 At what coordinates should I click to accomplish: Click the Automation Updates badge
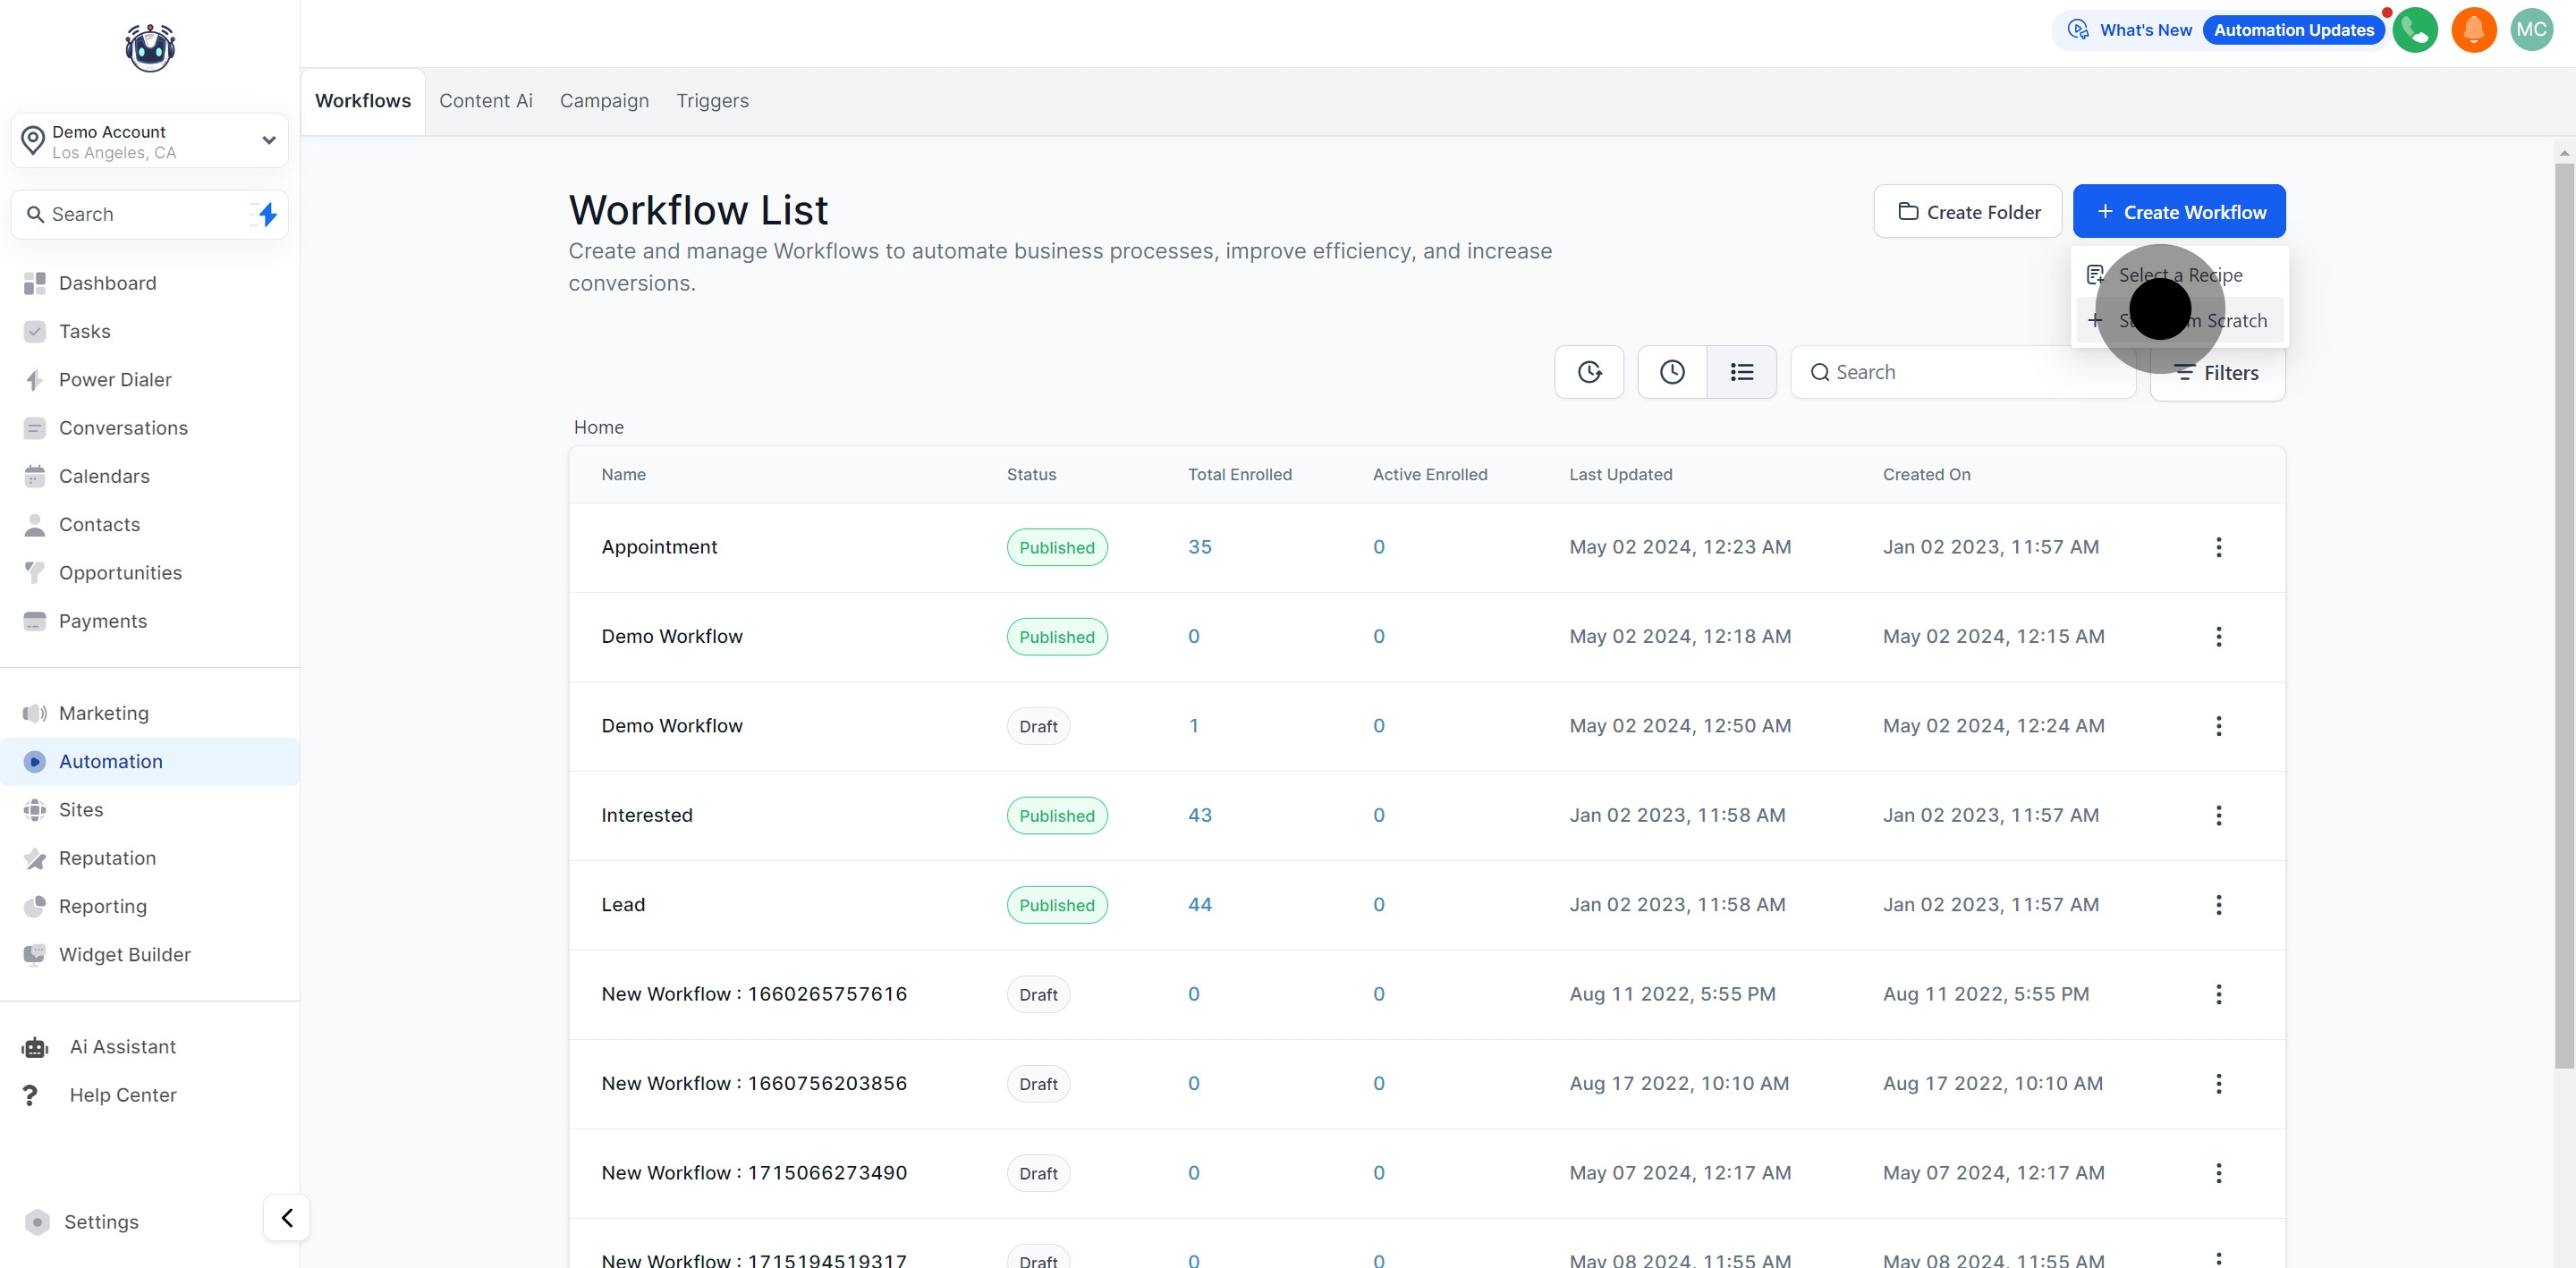[2293, 30]
